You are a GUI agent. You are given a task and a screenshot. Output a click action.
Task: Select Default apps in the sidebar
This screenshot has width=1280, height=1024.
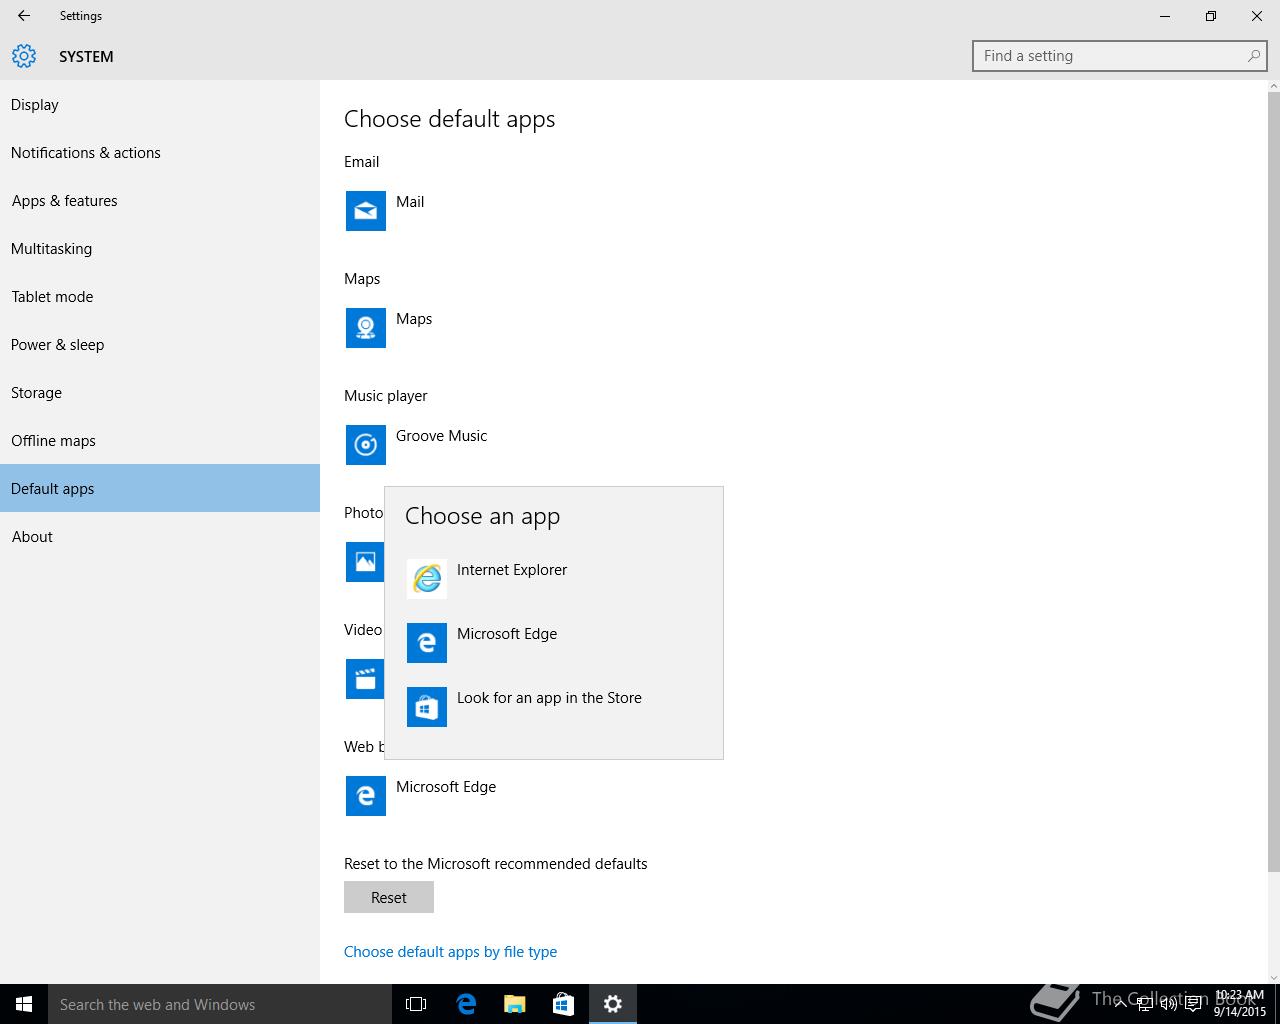[x=160, y=488]
